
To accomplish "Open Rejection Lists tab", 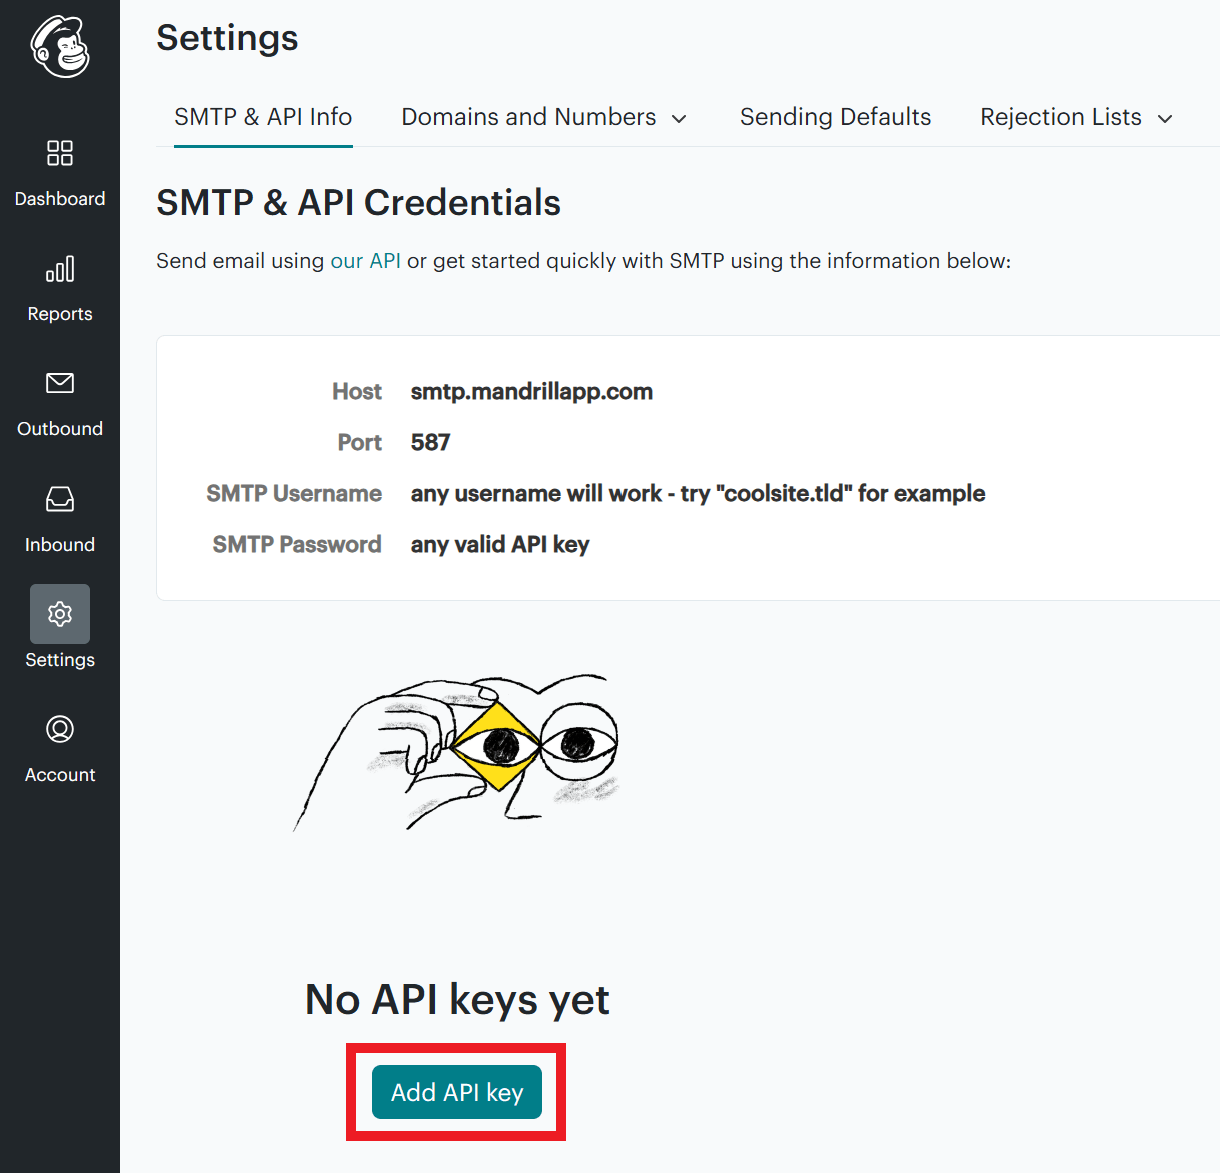I will [x=1076, y=117].
